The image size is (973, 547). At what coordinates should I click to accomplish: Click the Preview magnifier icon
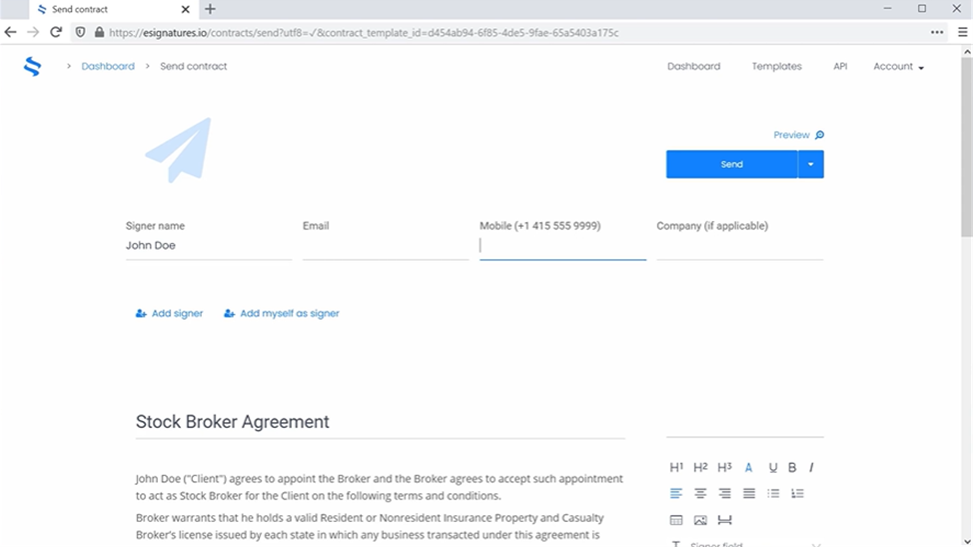click(x=820, y=135)
